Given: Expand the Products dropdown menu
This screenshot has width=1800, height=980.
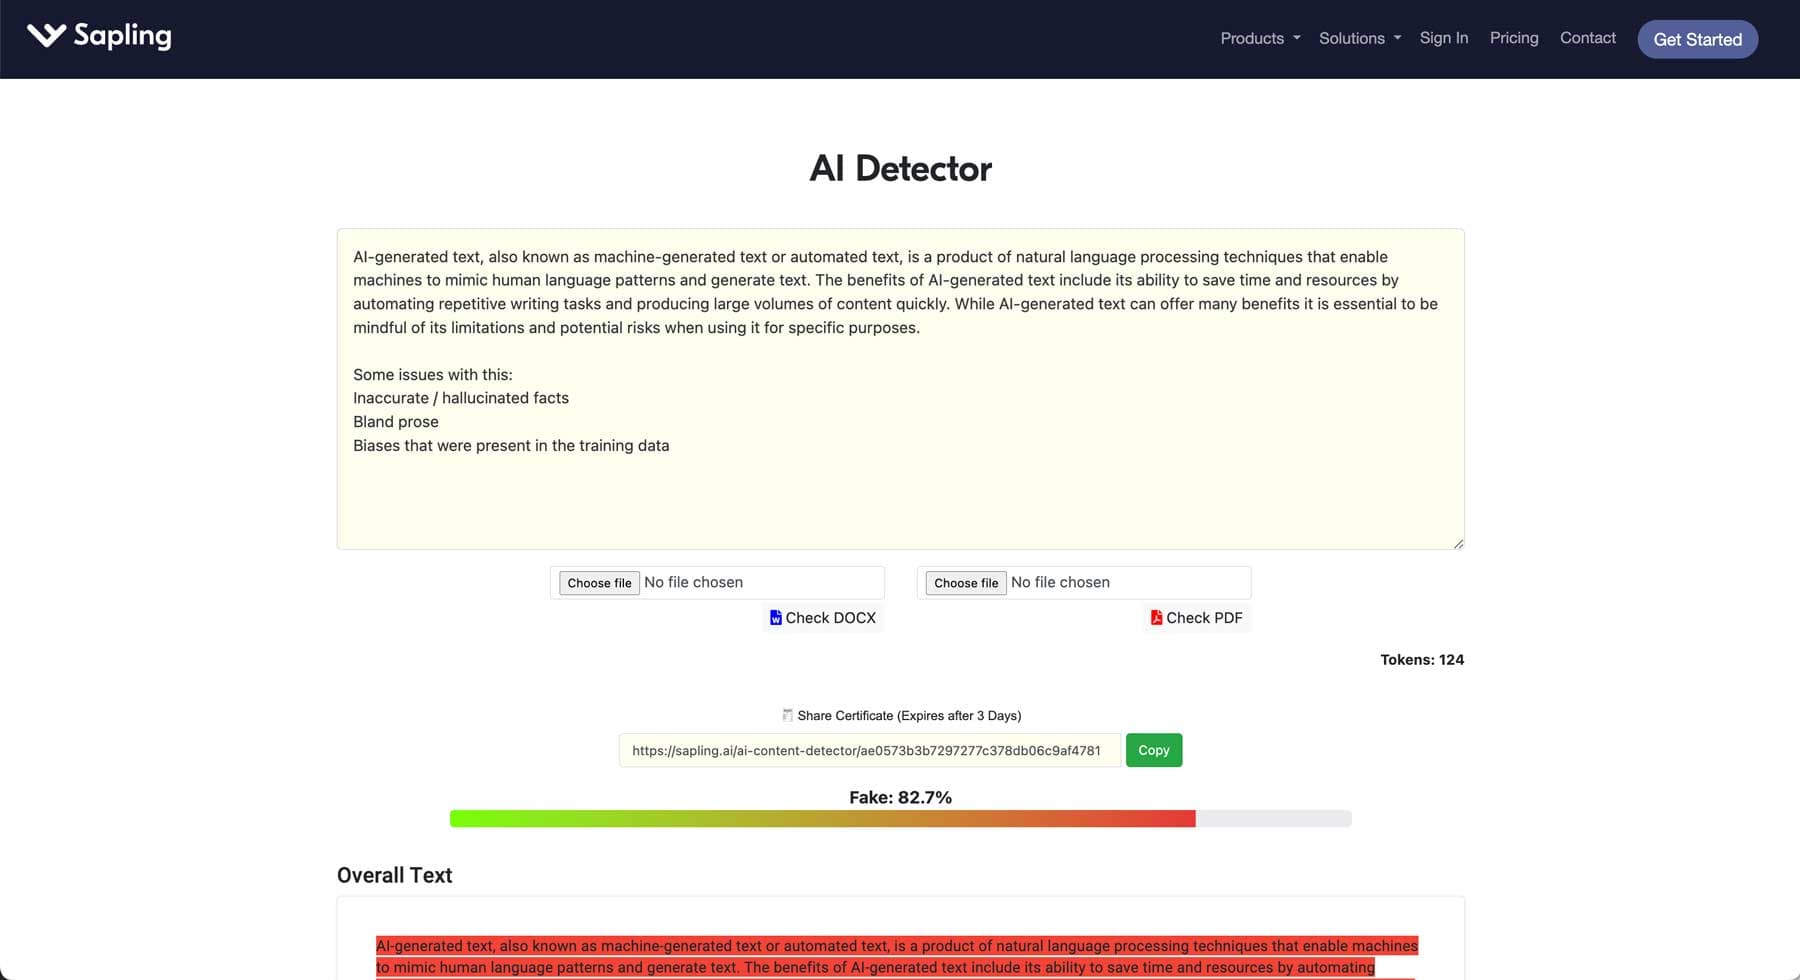Looking at the screenshot, I should (1259, 38).
